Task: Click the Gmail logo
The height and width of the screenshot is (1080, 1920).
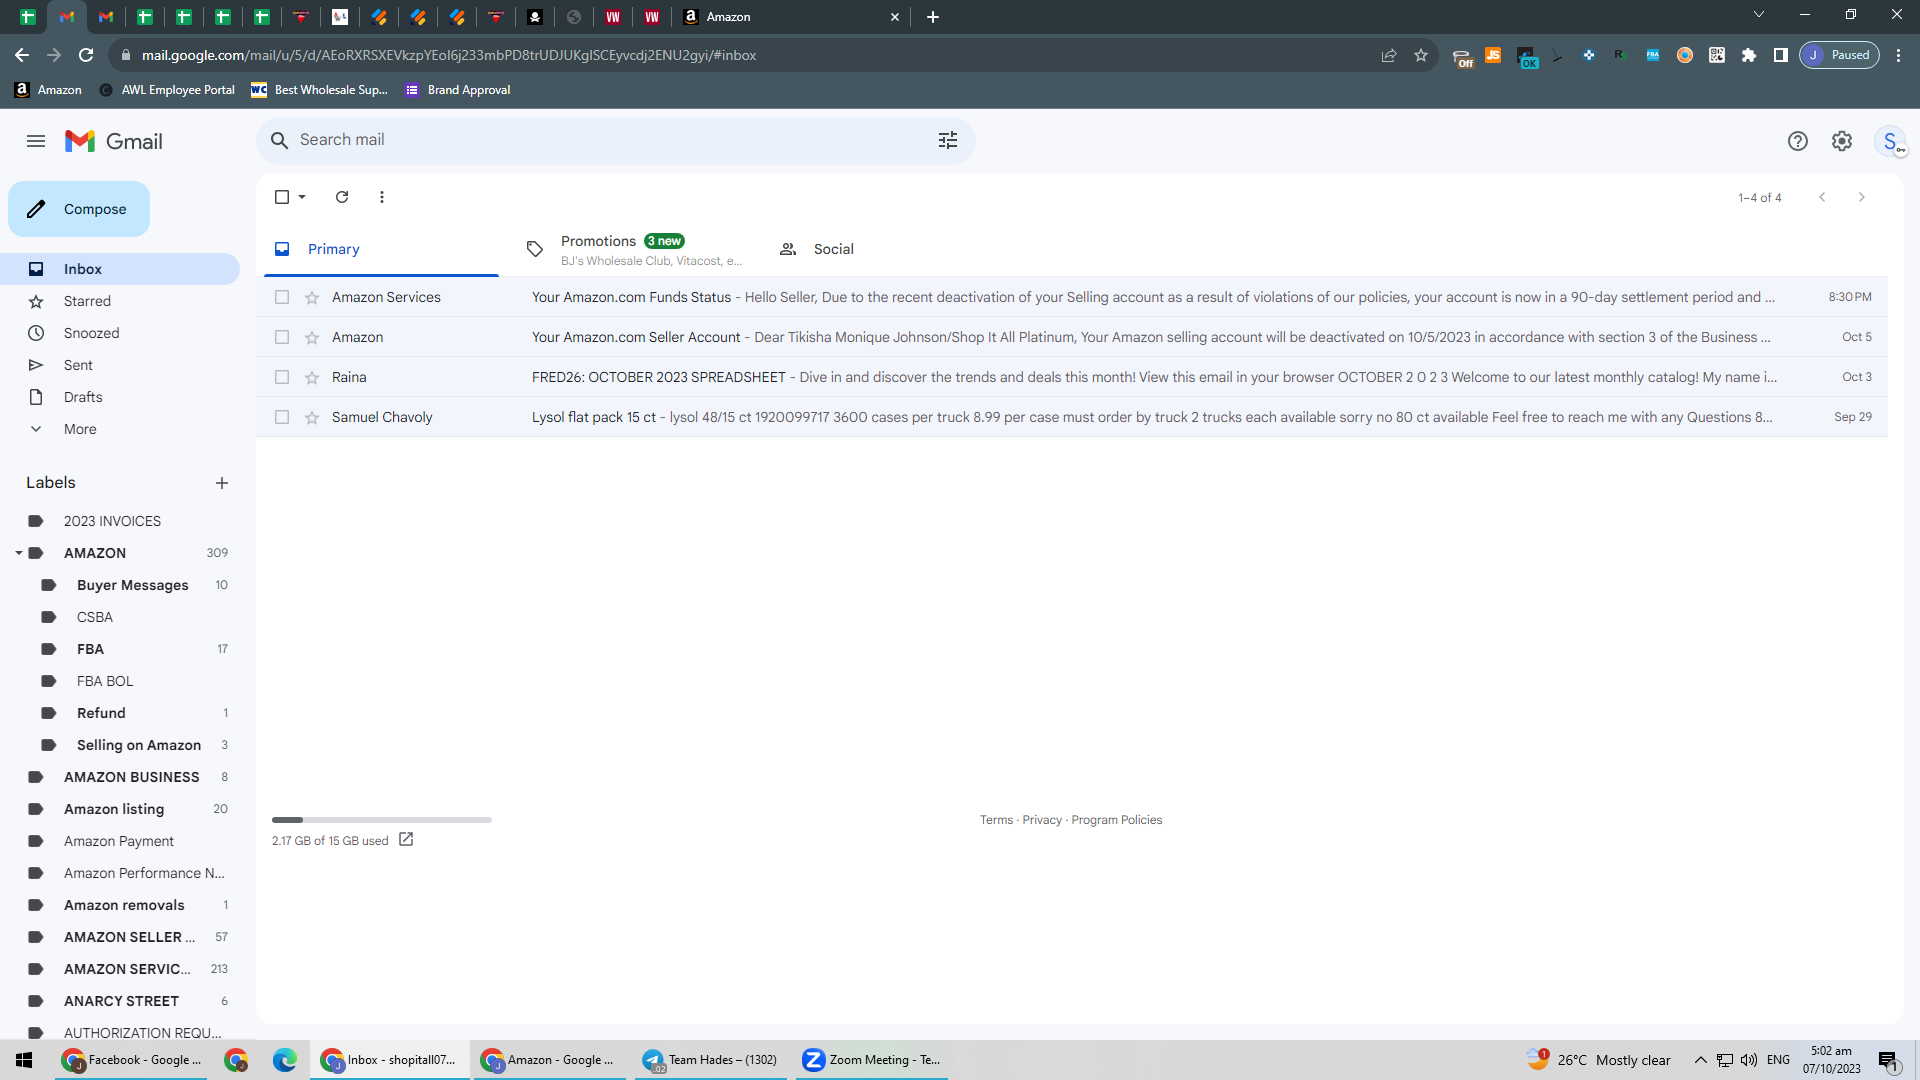Action: (x=113, y=141)
